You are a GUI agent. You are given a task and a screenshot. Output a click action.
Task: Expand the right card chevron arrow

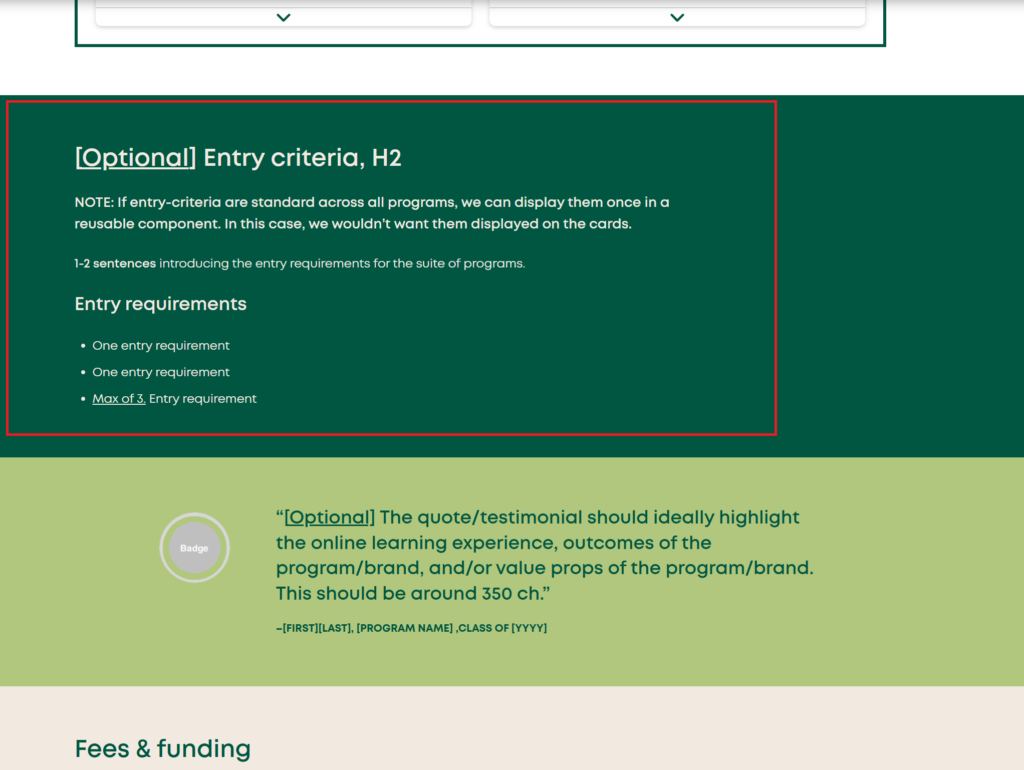click(x=677, y=17)
